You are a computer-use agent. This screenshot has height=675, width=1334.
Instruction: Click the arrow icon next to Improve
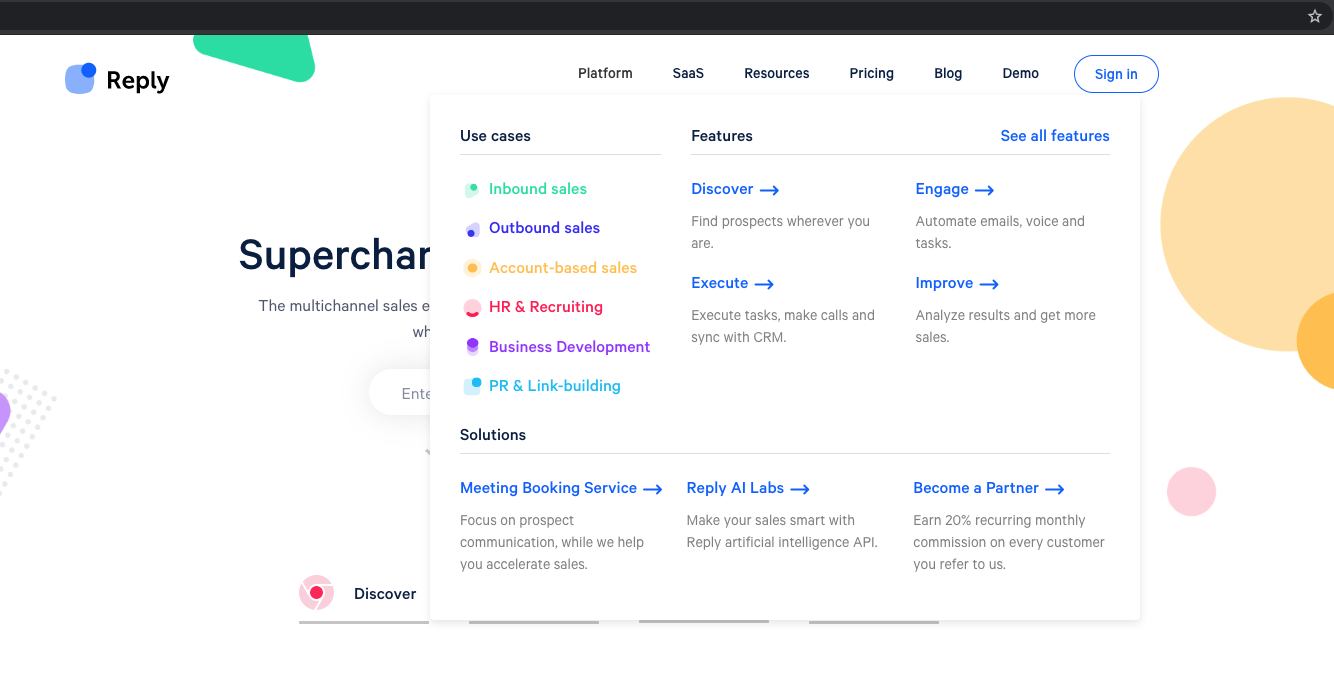(x=990, y=284)
